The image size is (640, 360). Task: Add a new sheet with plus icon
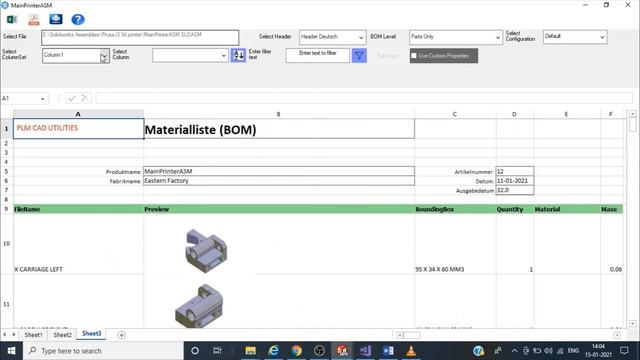point(121,335)
